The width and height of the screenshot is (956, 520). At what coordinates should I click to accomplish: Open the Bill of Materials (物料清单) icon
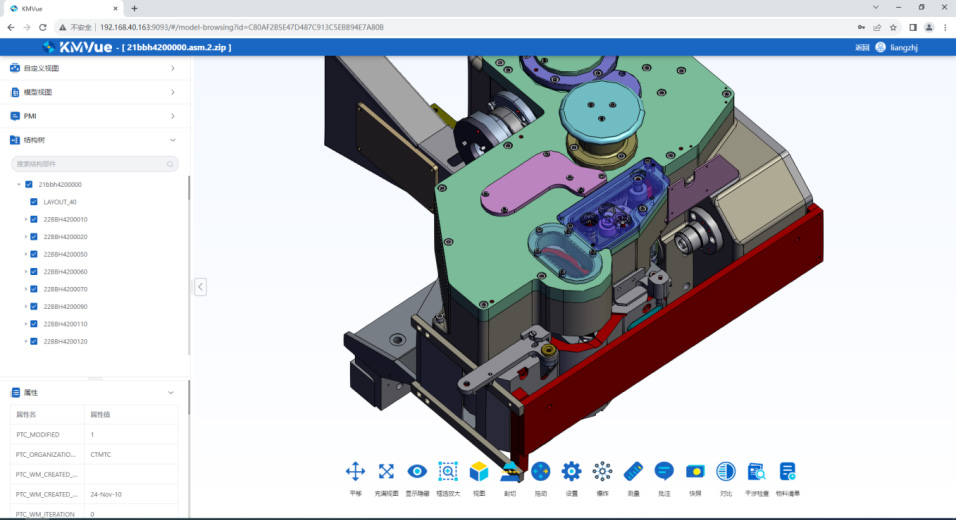(788, 471)
